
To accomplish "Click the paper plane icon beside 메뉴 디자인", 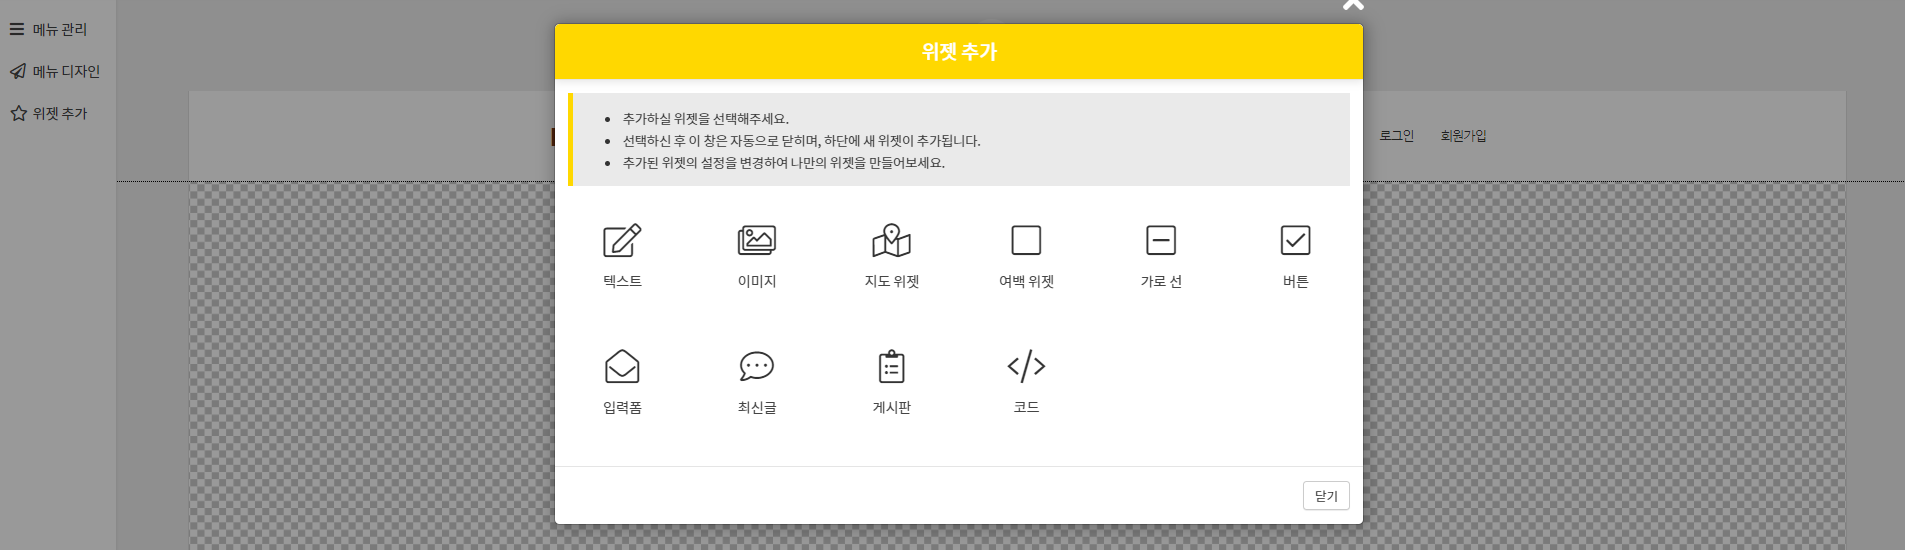I will (x=17, y=71).
